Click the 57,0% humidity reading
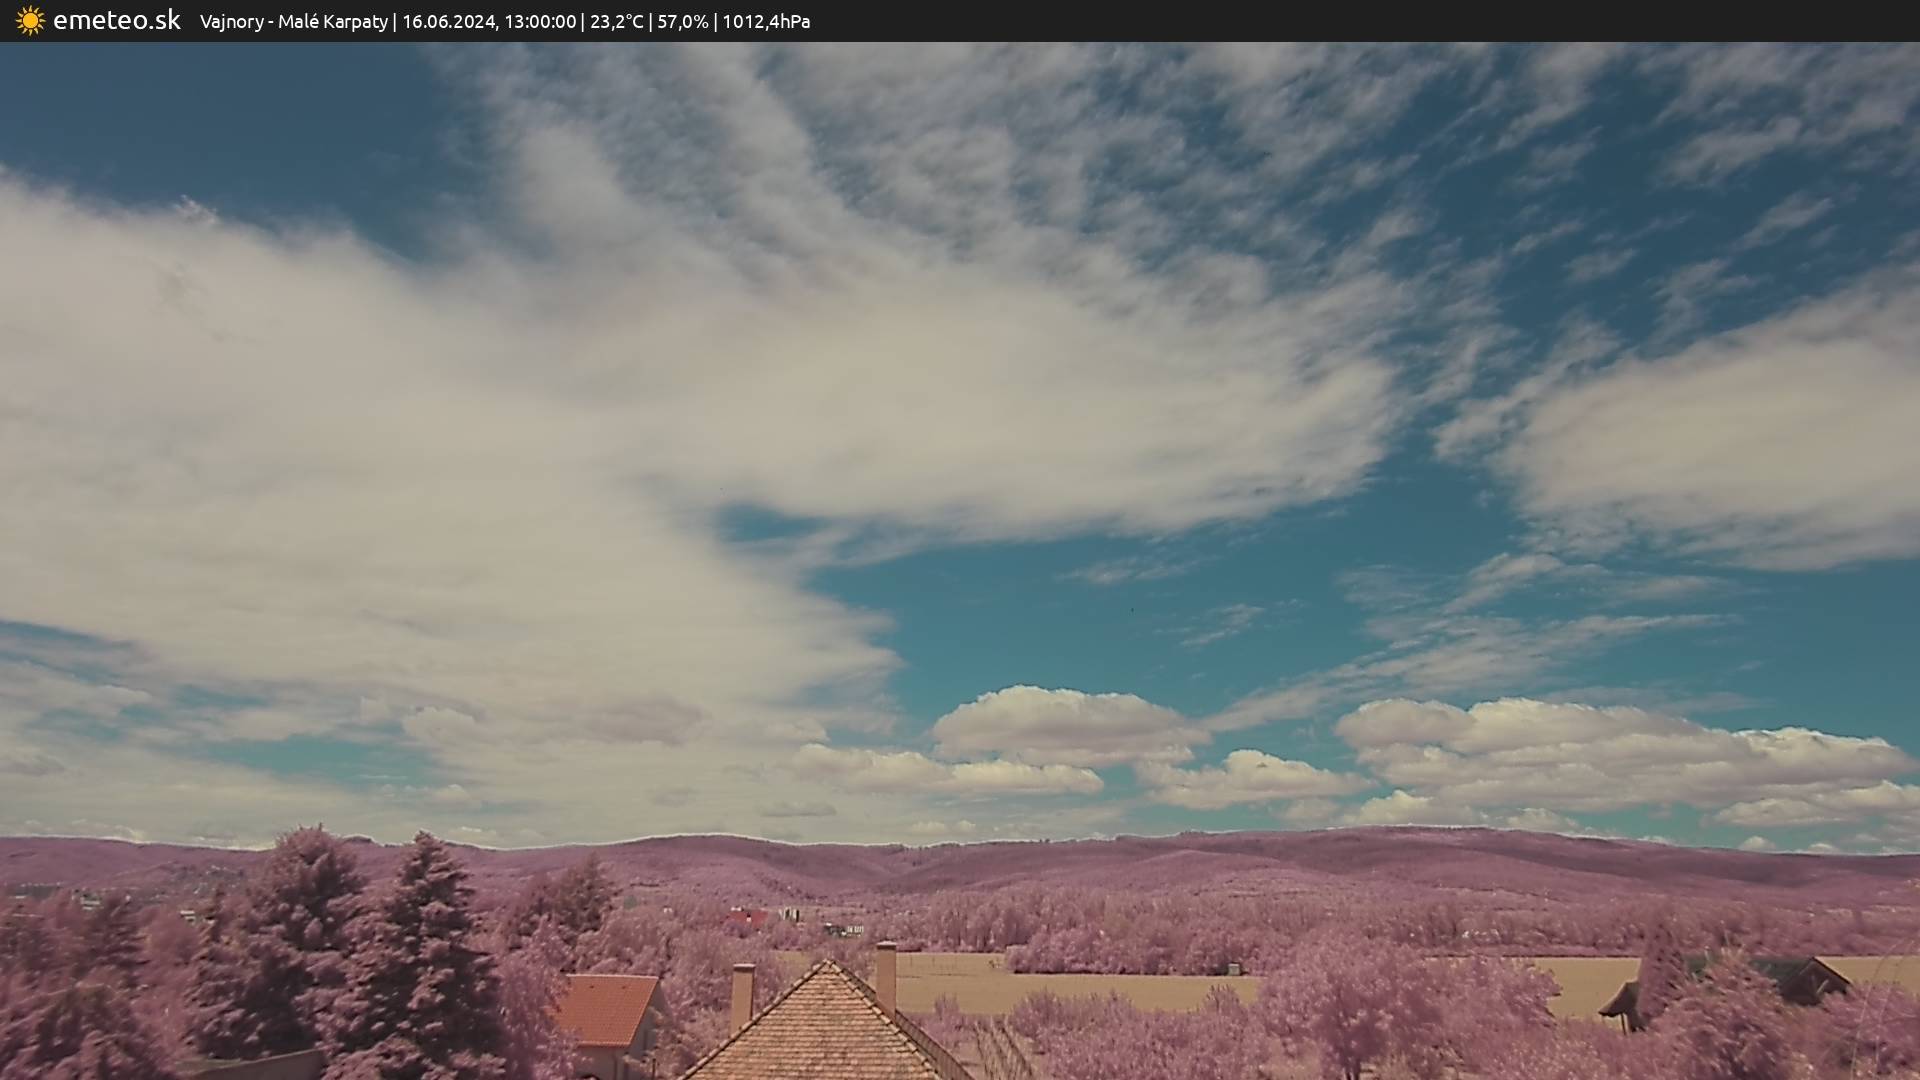The width and height of the screenshot is (1920, 1080). (x=682, y=21)
